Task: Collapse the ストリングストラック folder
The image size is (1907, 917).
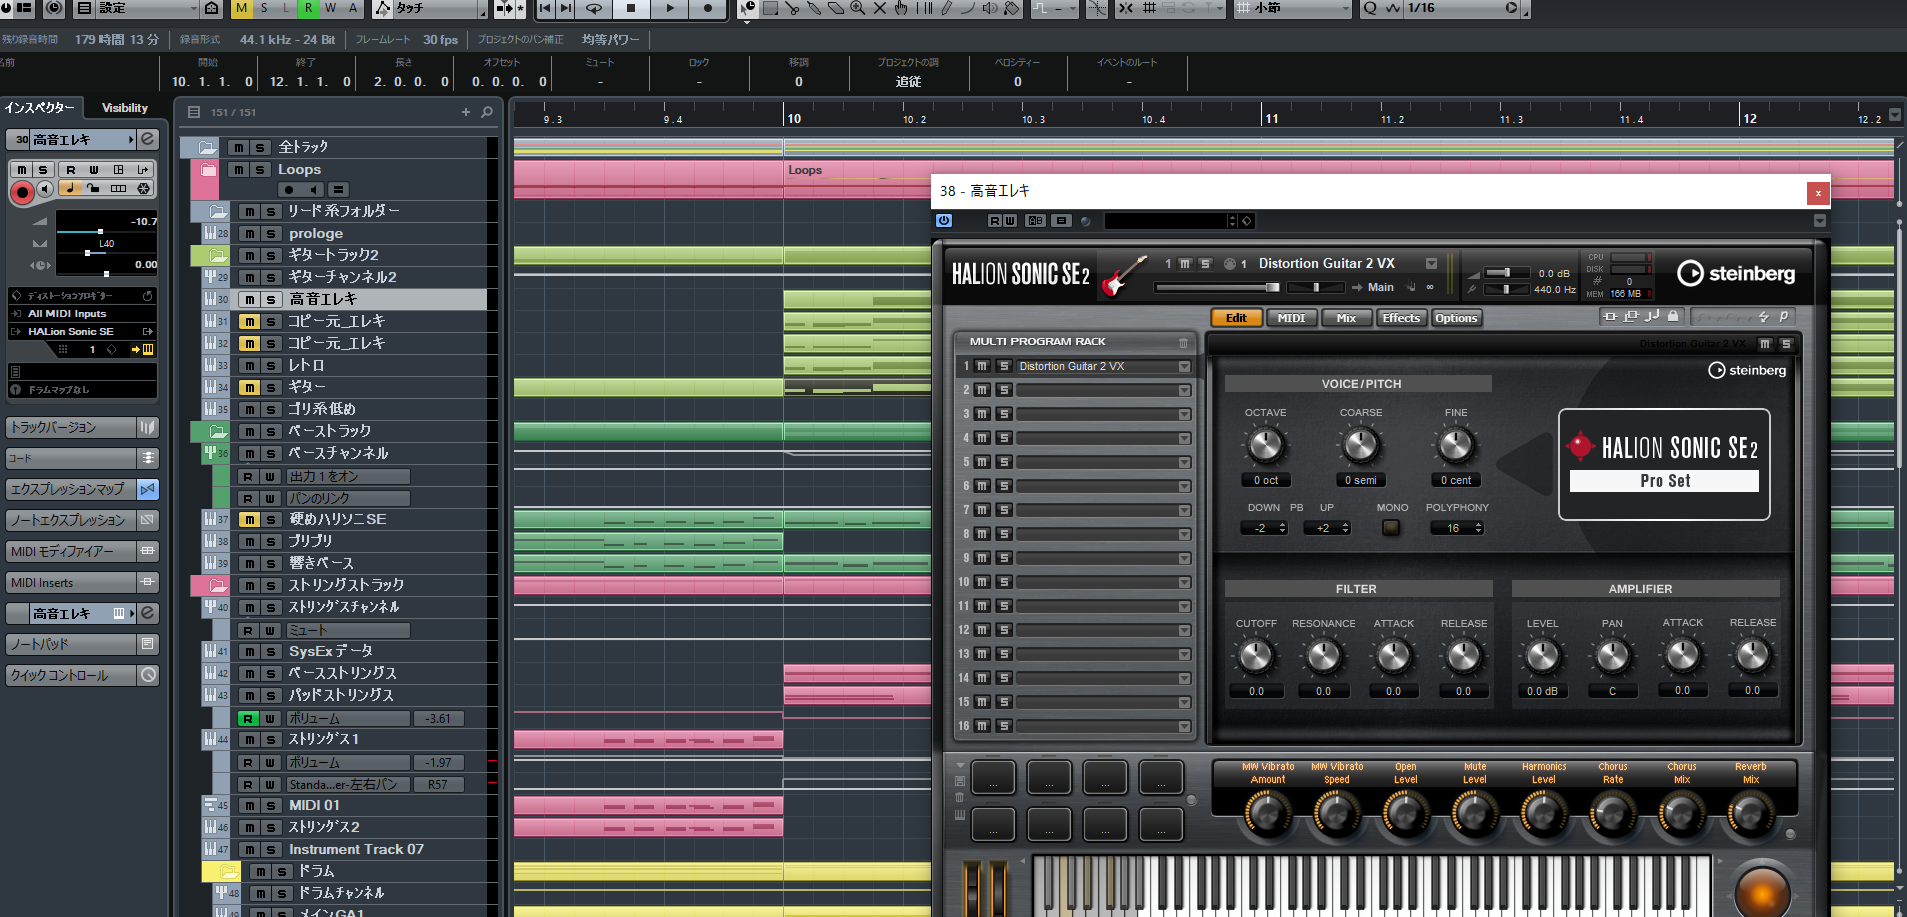Action: [217, 585]
